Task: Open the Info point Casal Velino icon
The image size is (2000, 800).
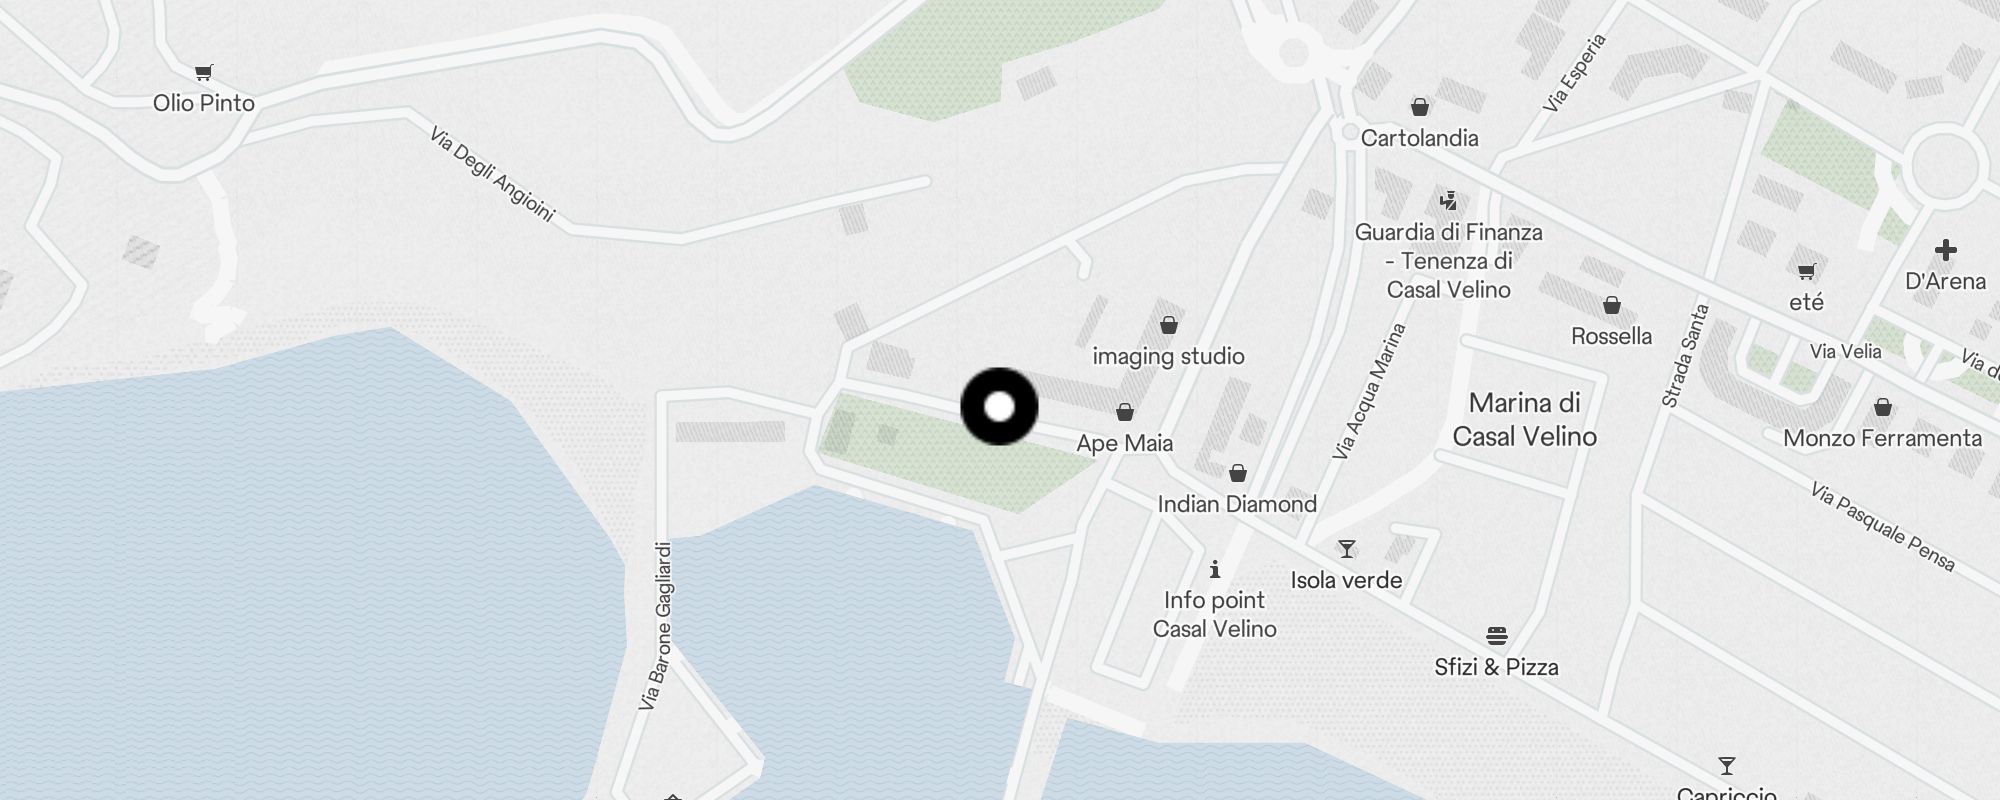Action: tap(1215, 569)
